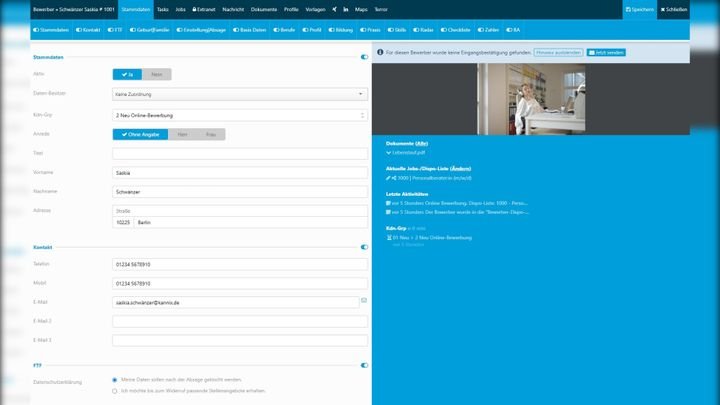Toggle the Zahlen section switch
This screenshot has height=405, width=720.
(x=480, y=30)
